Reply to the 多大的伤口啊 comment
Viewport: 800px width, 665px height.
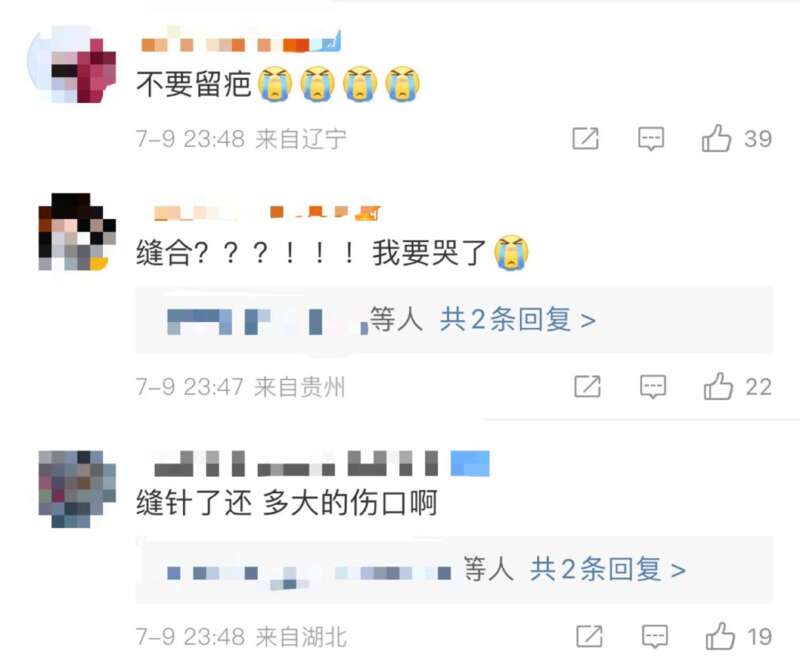point(655,636)
